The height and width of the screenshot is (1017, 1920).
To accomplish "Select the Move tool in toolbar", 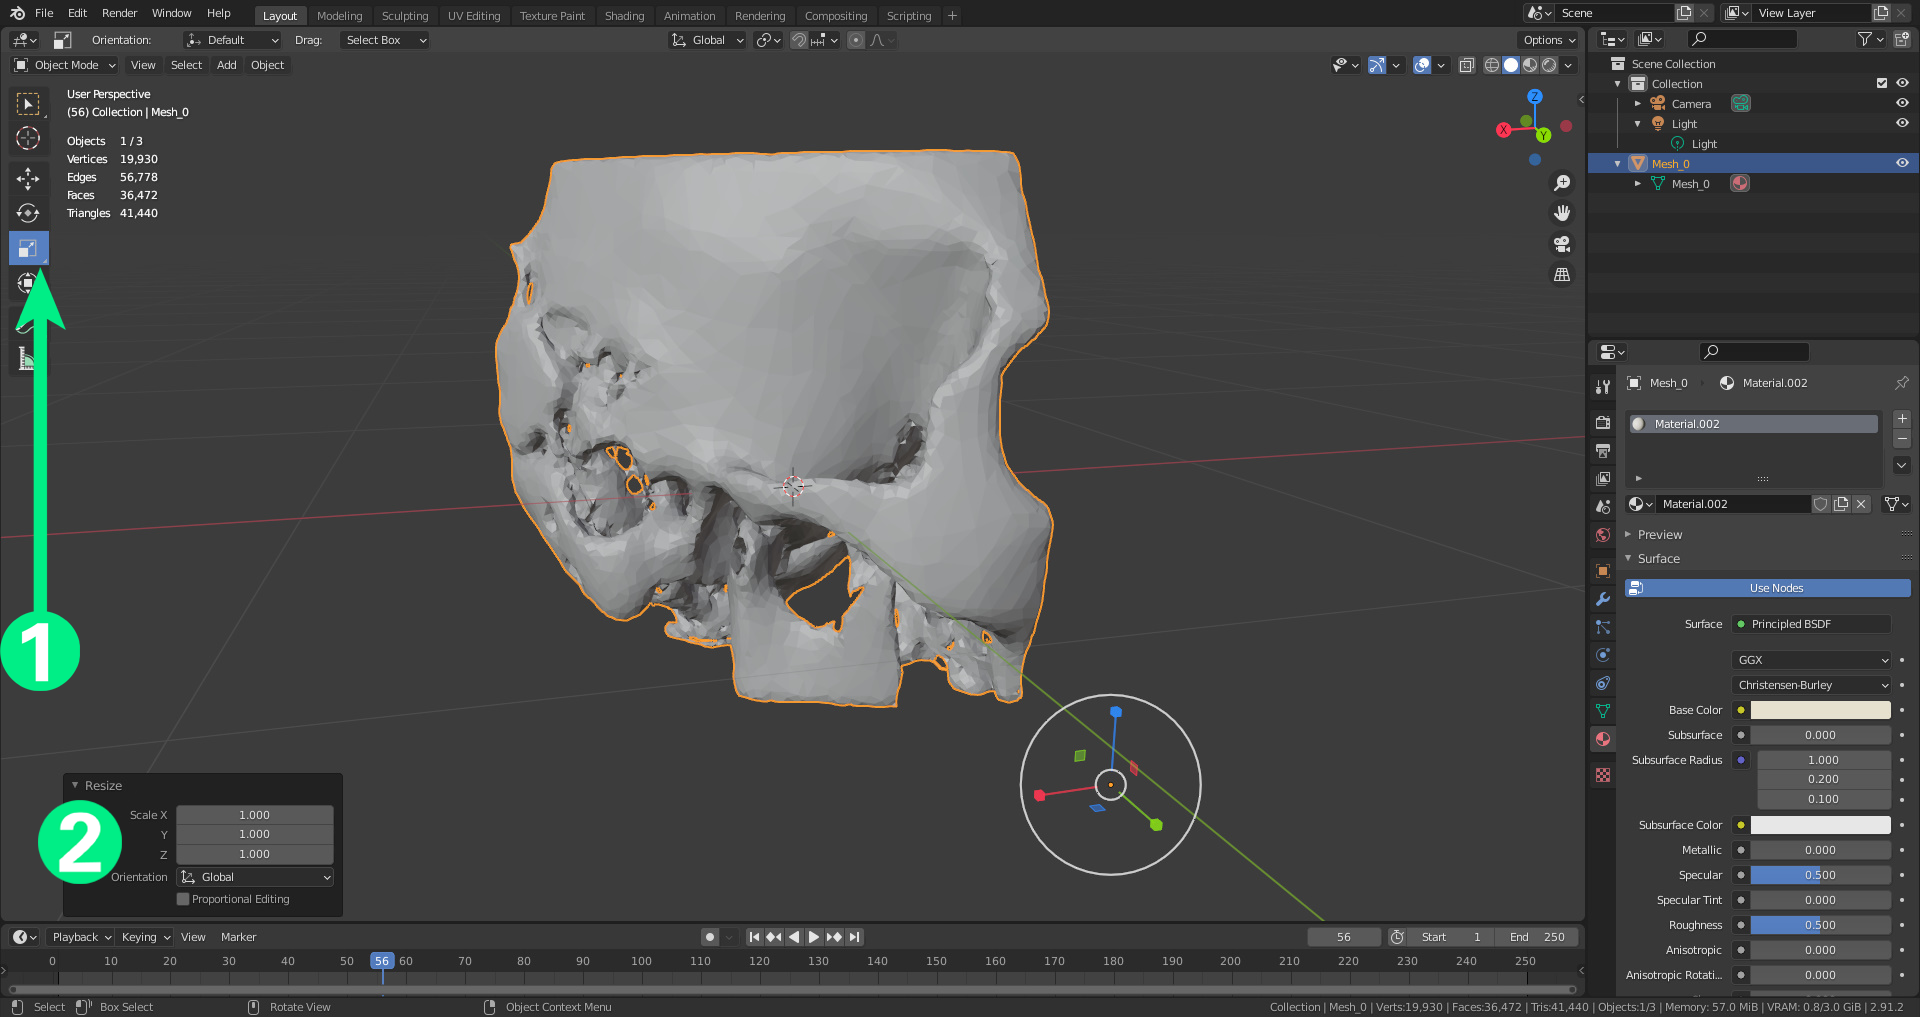I will [28, 178].
